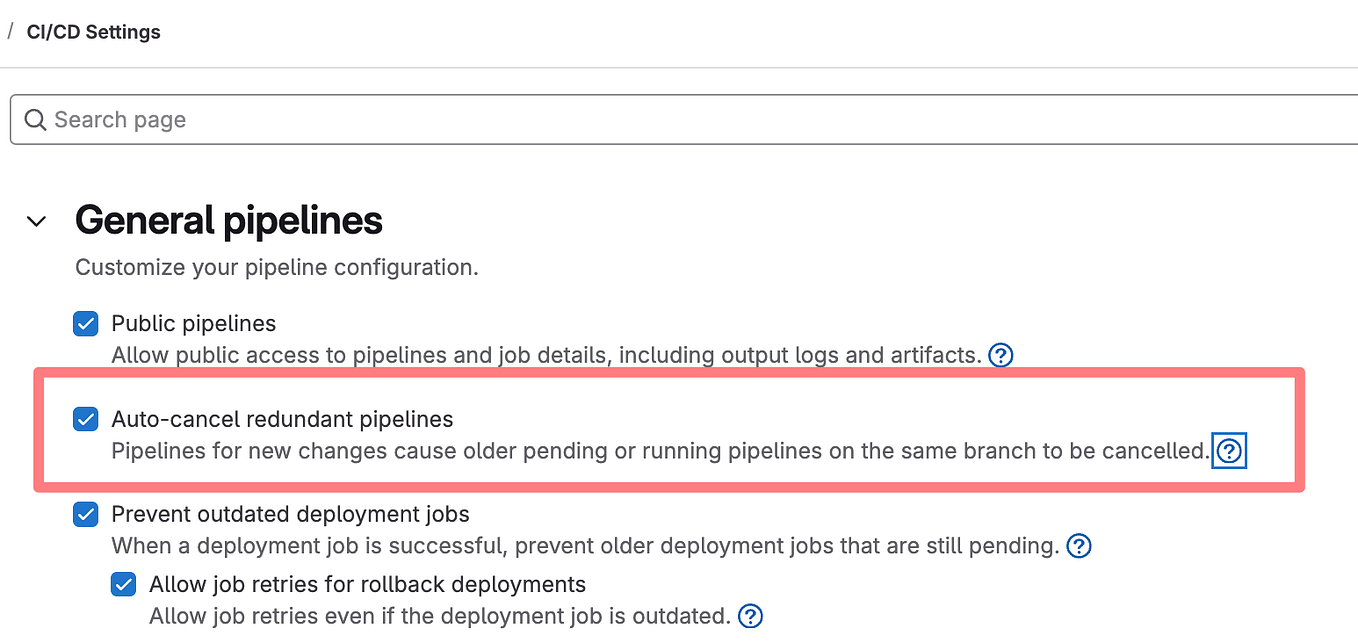The width and height of the screenshot is (1358, 643).
Task: Select the Auto-cancel redundant pipelines label
Action: (284, 419)
